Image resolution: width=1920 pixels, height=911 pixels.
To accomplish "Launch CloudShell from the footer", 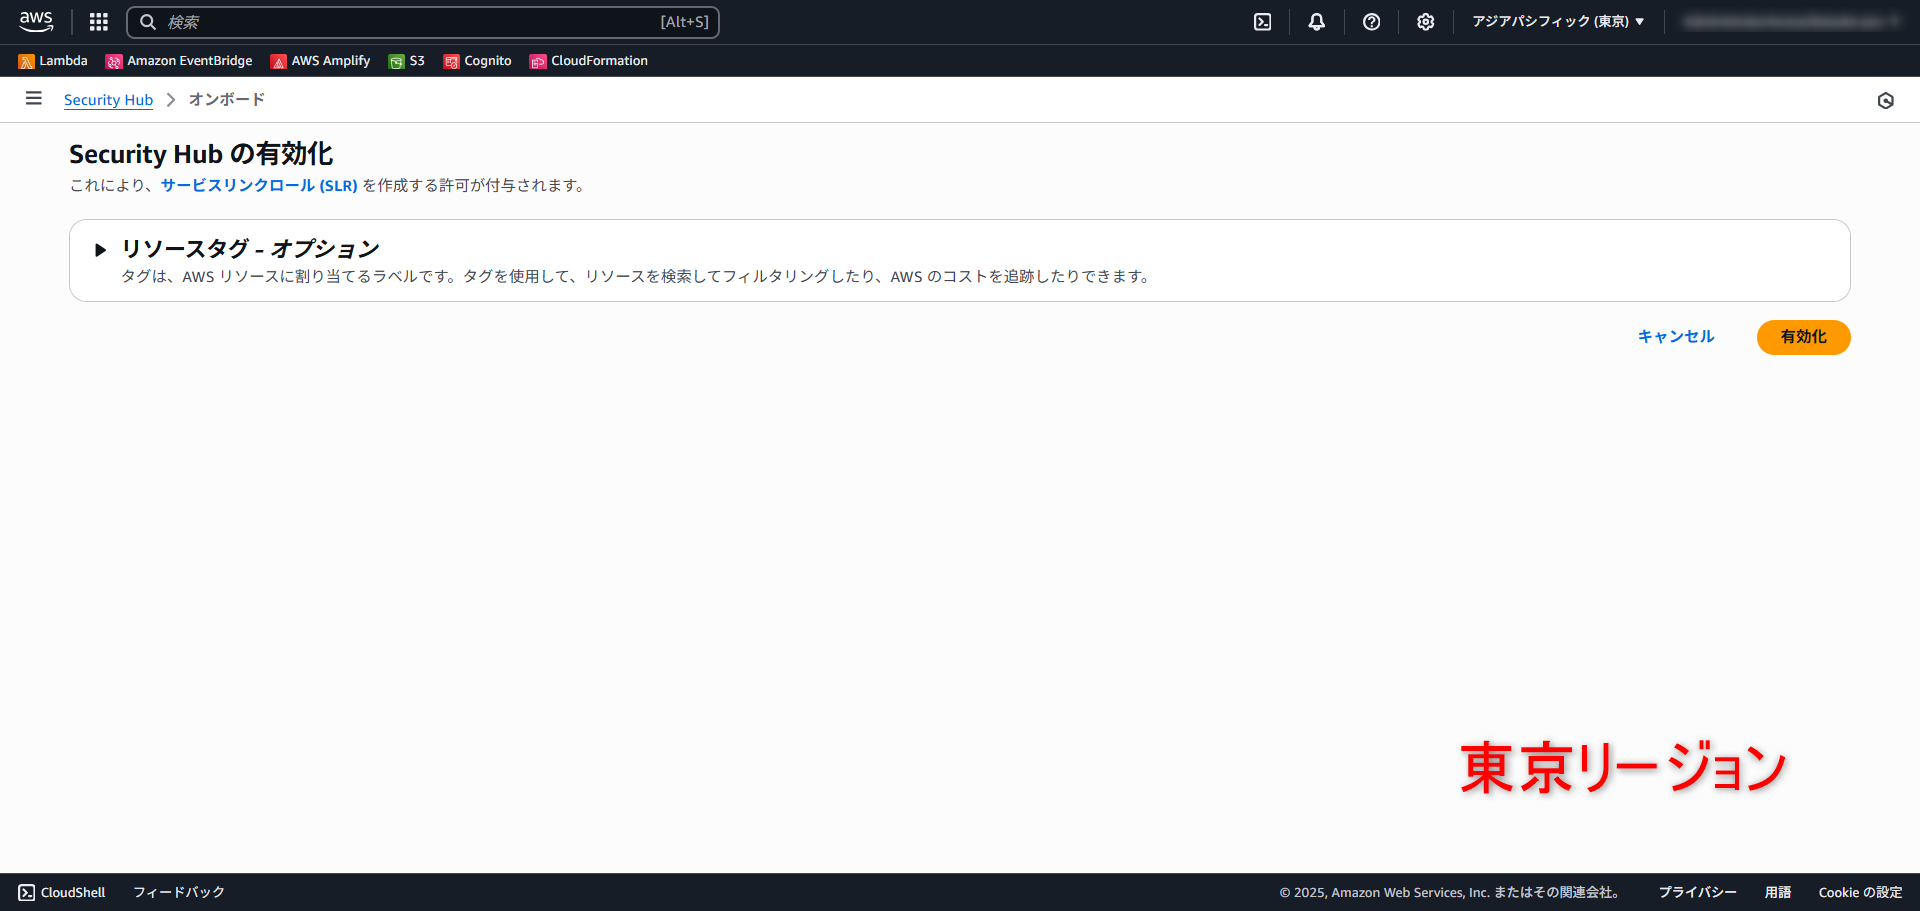I will (x=60, y=891).
